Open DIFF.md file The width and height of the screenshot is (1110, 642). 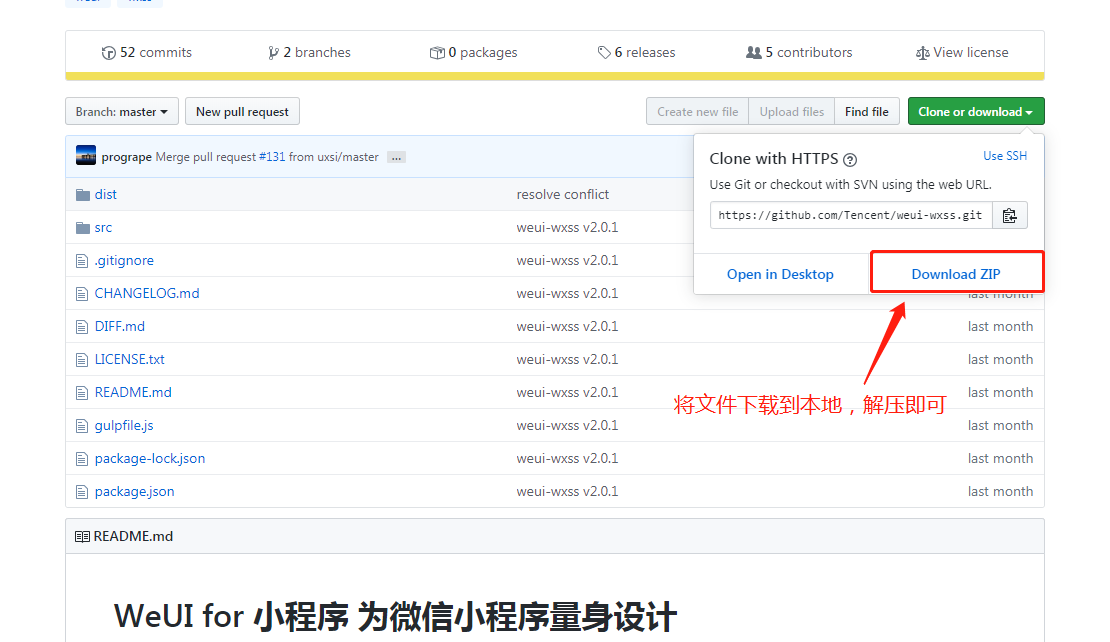coord(120,326)
